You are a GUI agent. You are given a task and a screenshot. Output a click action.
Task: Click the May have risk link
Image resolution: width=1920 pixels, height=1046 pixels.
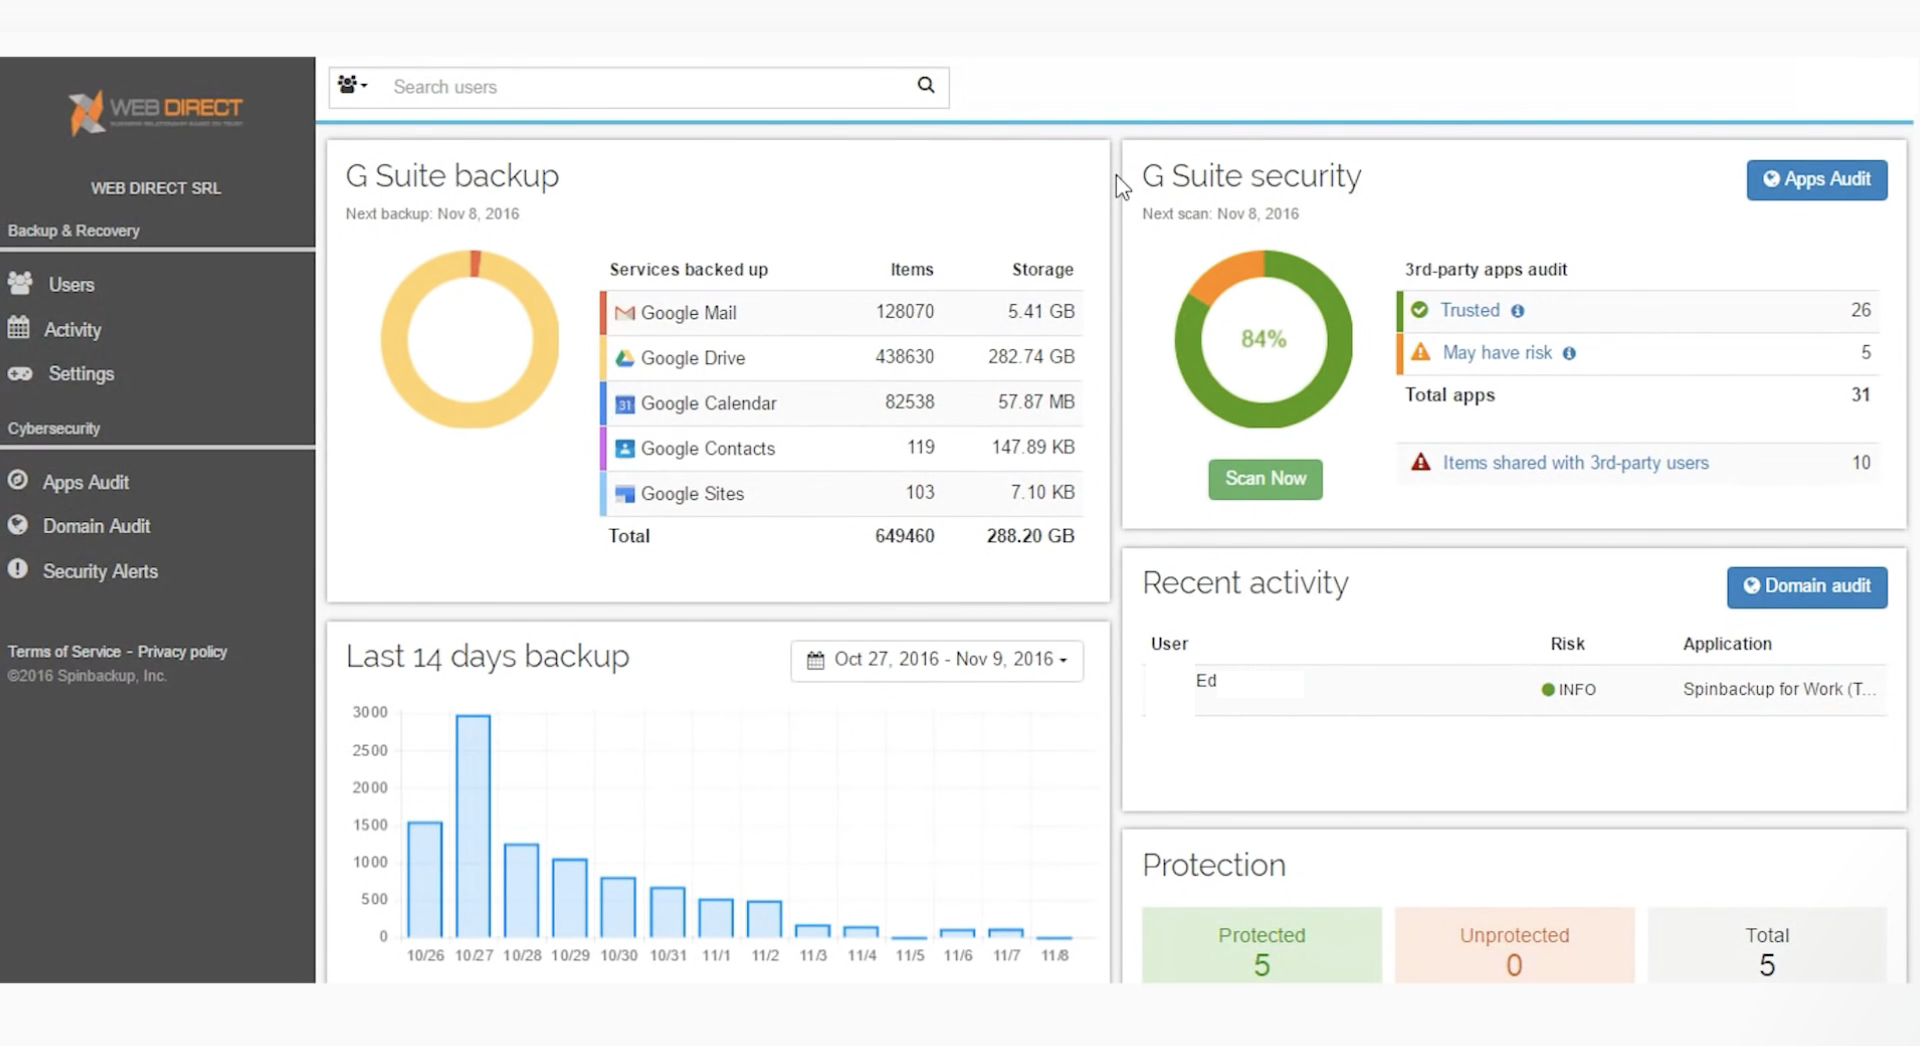(x=1497, y=353)
